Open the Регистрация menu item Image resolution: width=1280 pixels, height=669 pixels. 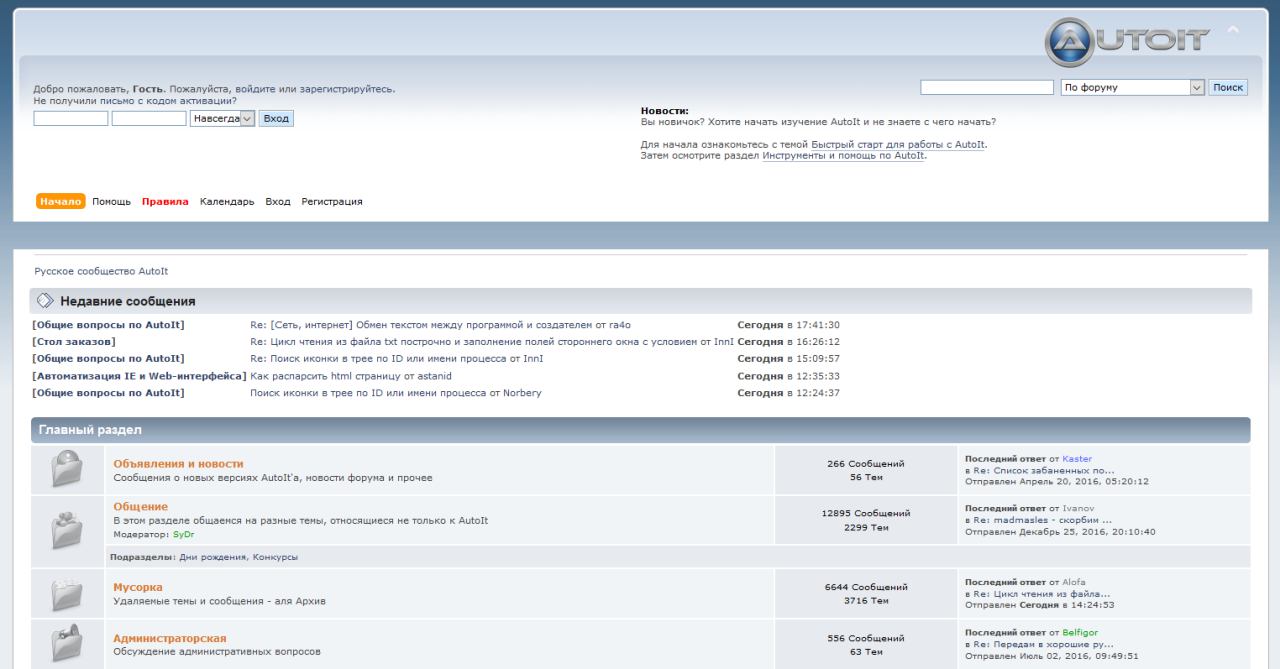click(x=332, y=202)
